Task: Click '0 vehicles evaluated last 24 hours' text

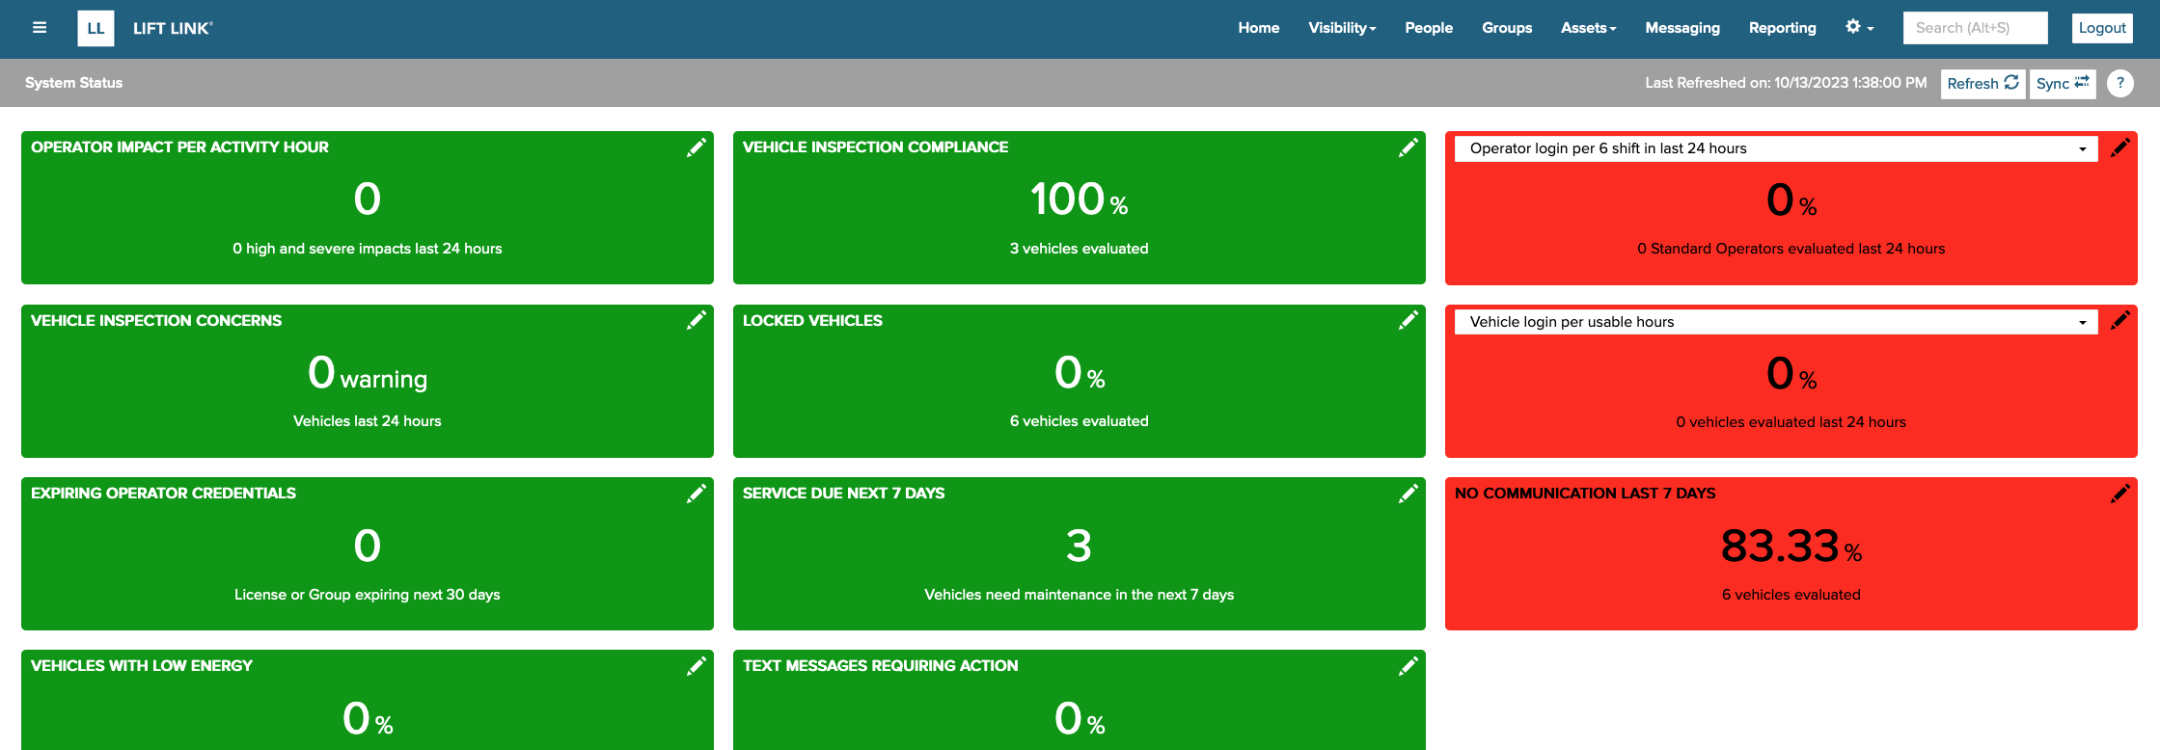Action: (x=1791, y=422)
